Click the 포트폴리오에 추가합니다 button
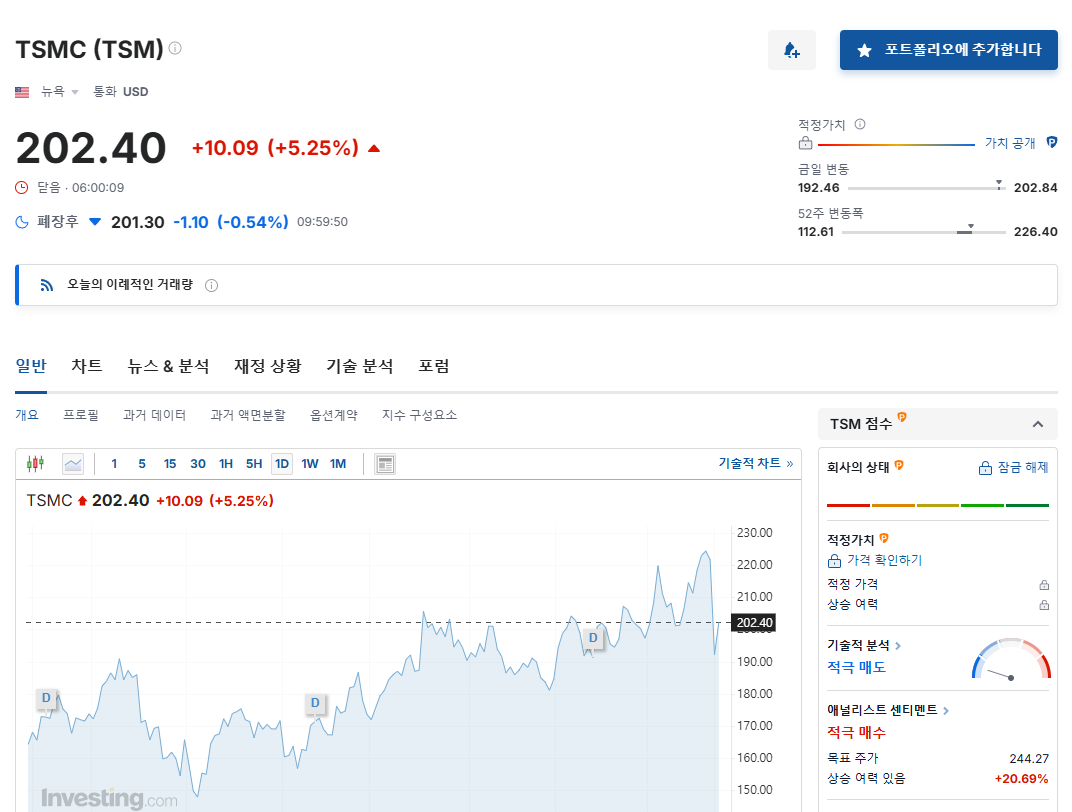 (948, 49)
